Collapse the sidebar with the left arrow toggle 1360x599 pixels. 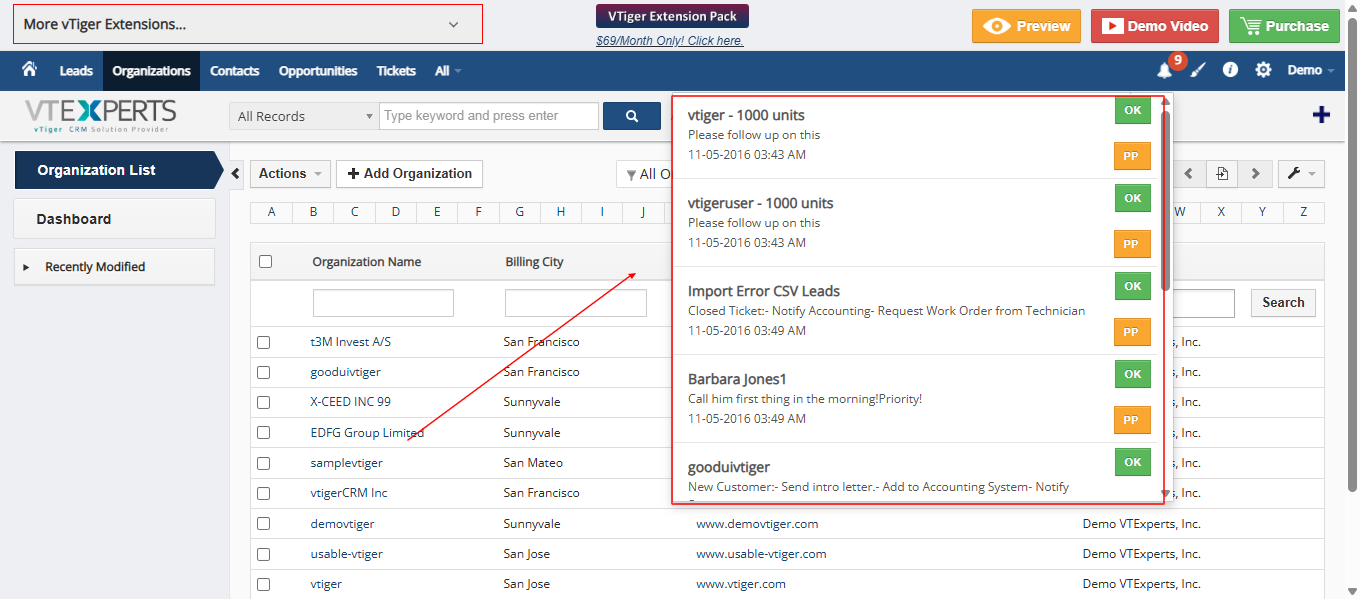coord(236,174)
